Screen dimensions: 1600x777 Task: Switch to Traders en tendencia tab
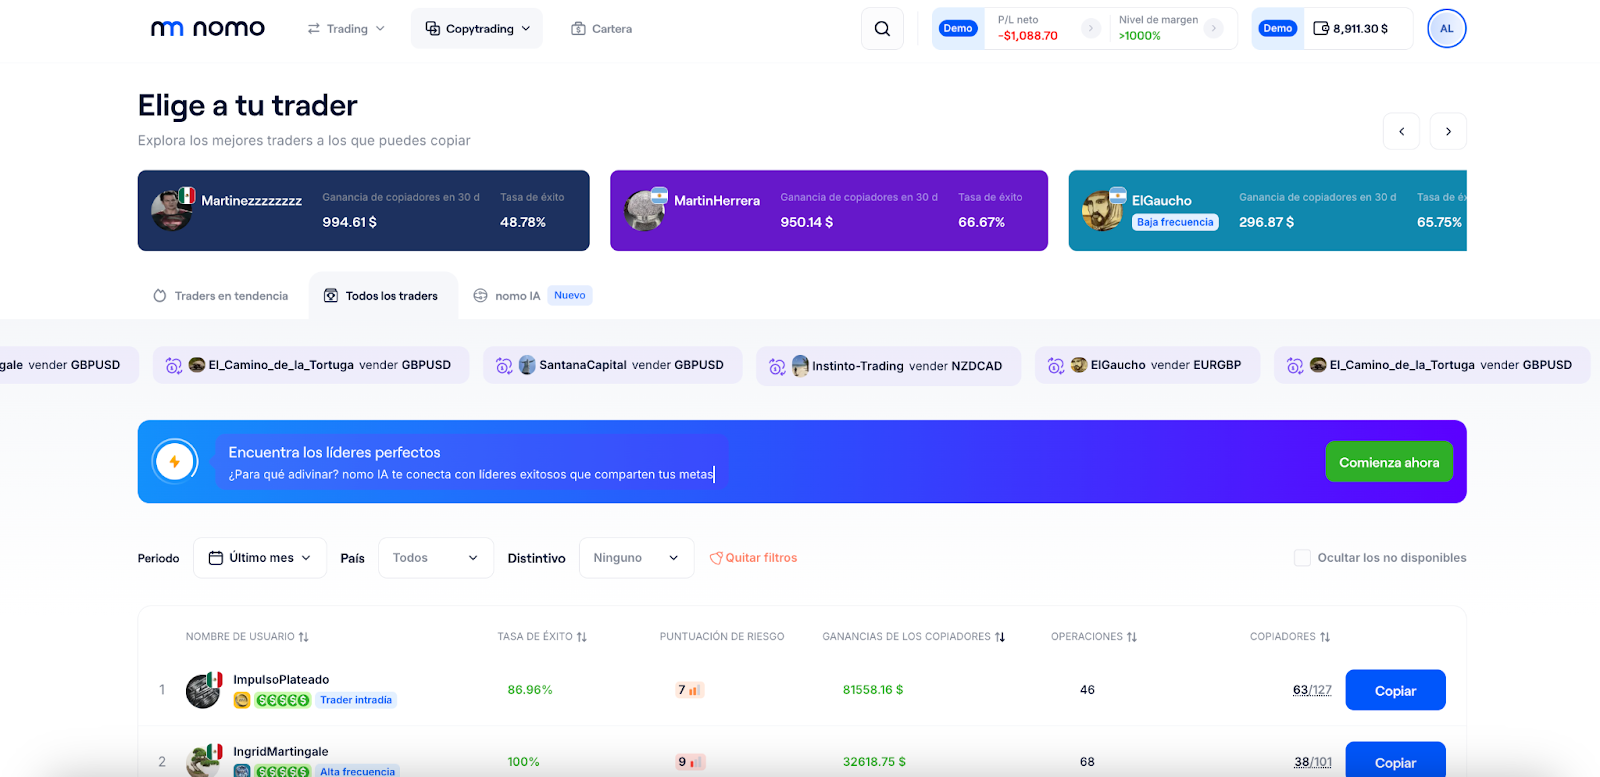click(221, 296)
